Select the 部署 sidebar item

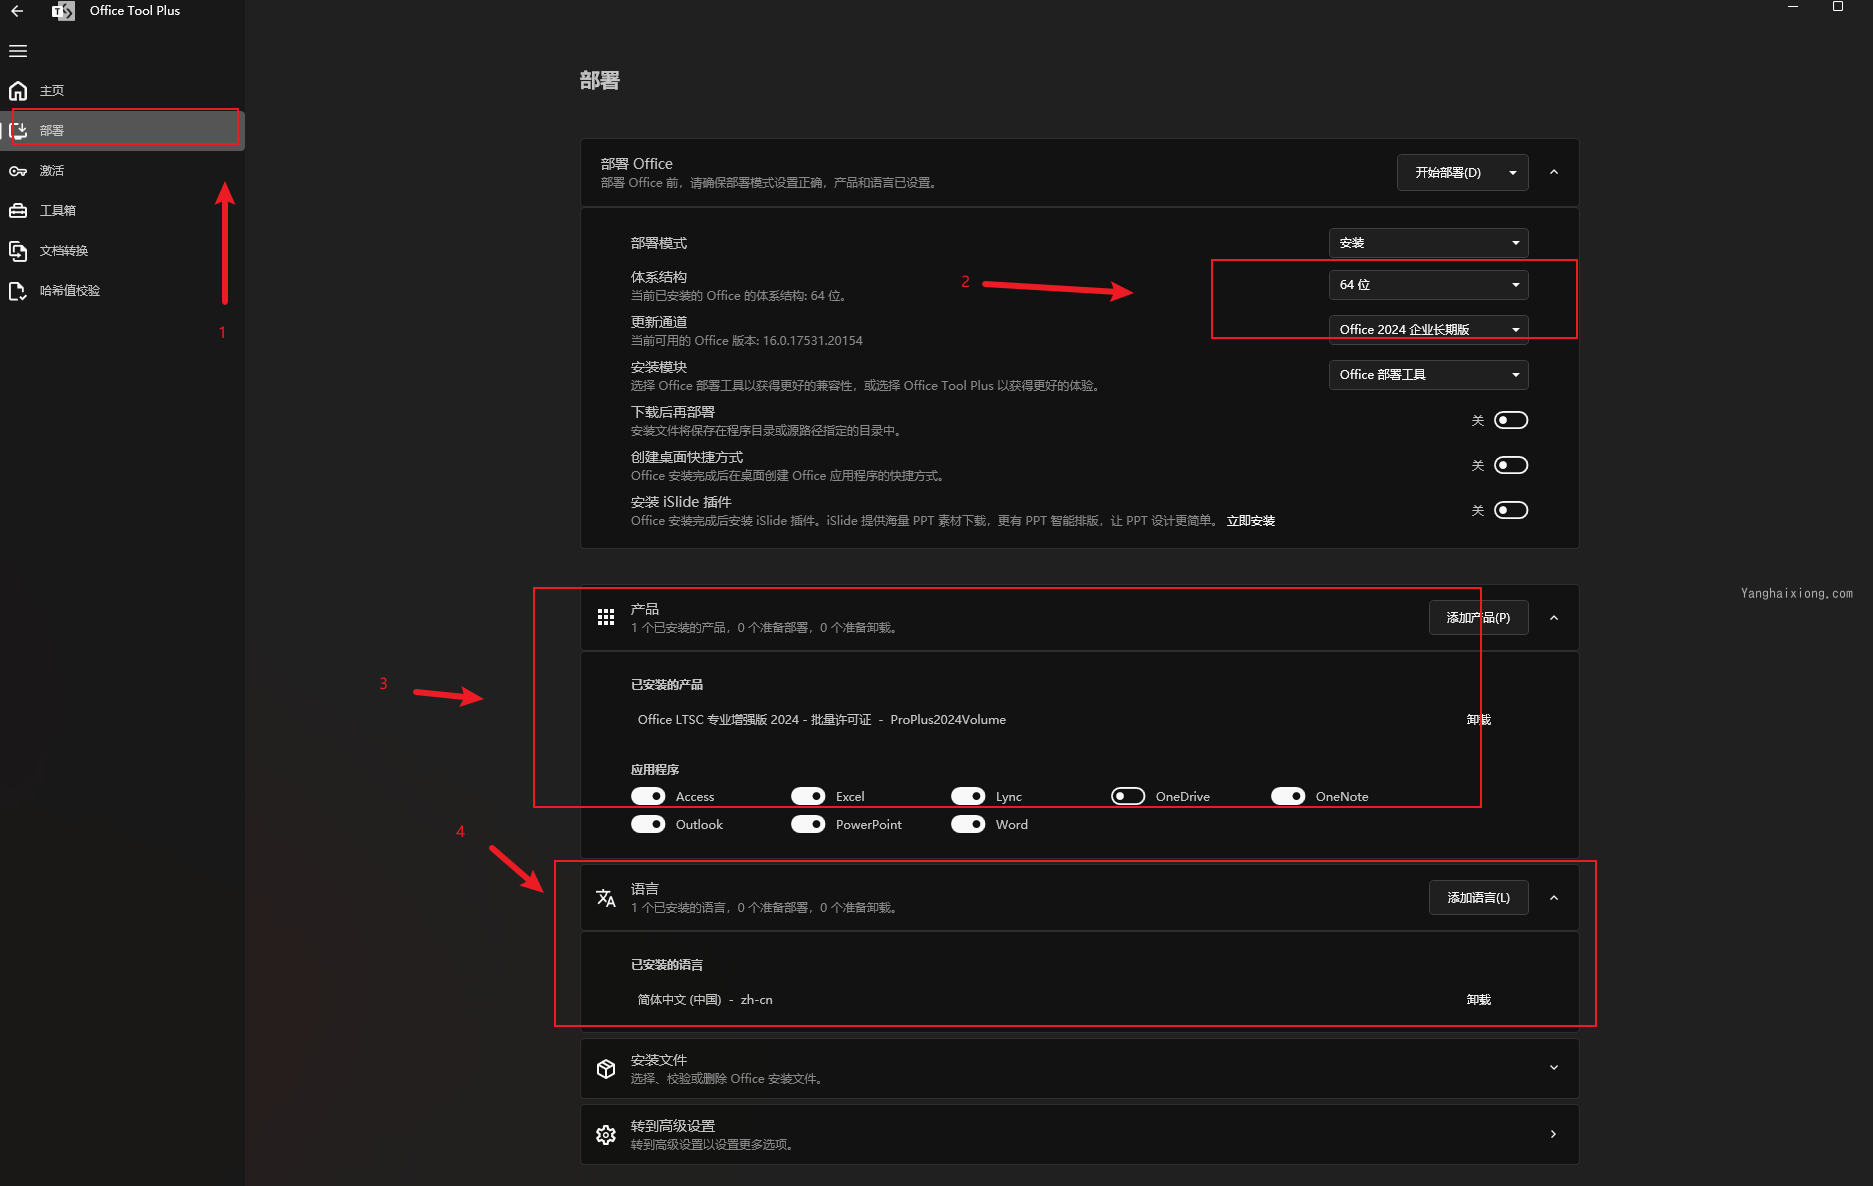(122, 131)
